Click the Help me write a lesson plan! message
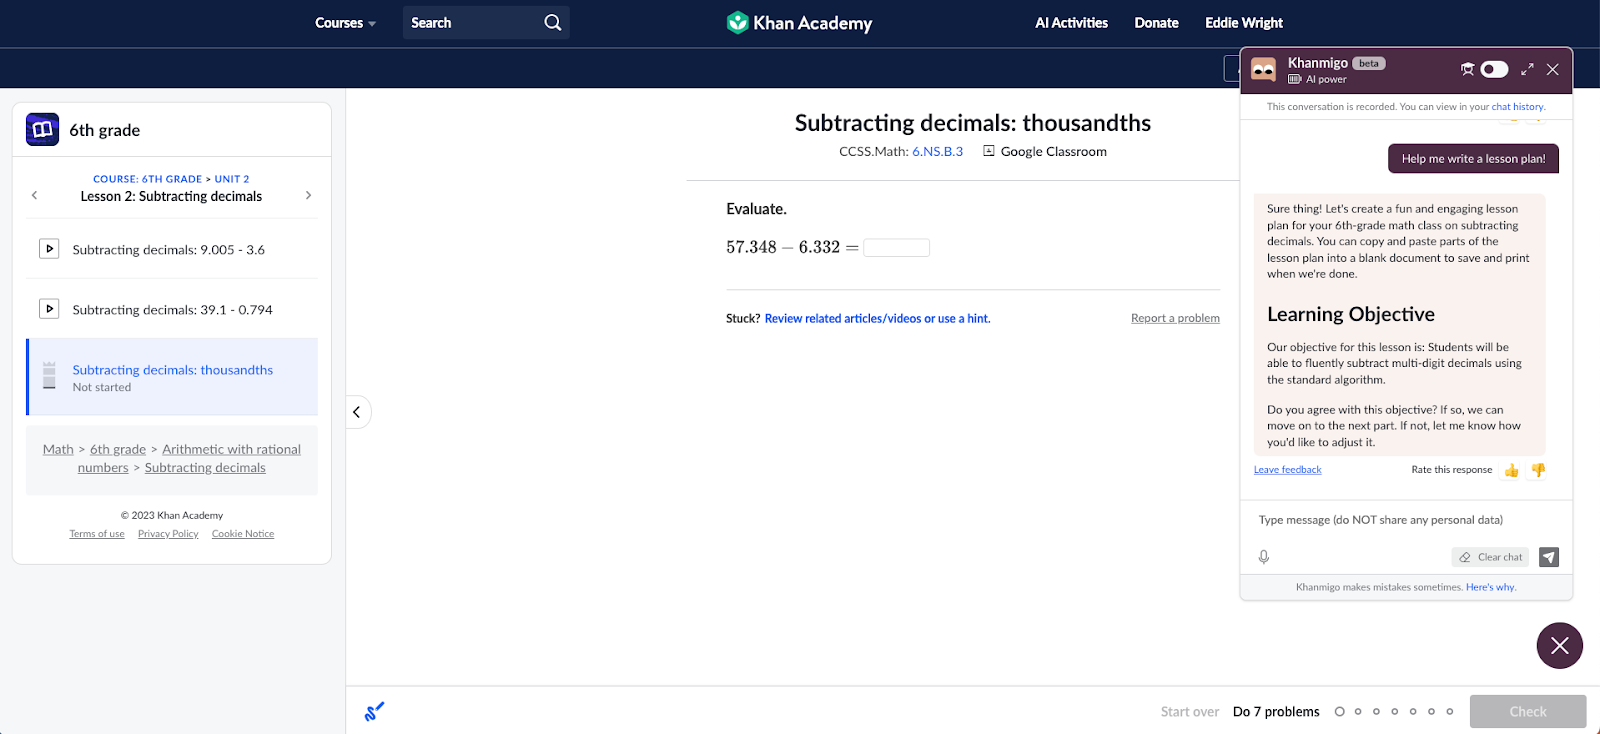The image size is (1600, 734). [x=1473, y=159]
